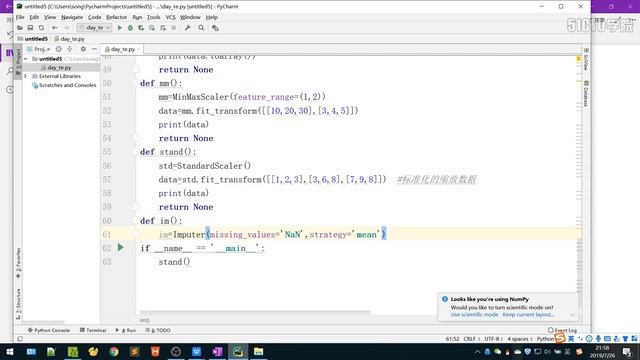Open OneNote from the Windows taskbar

[x=217, y=351]
